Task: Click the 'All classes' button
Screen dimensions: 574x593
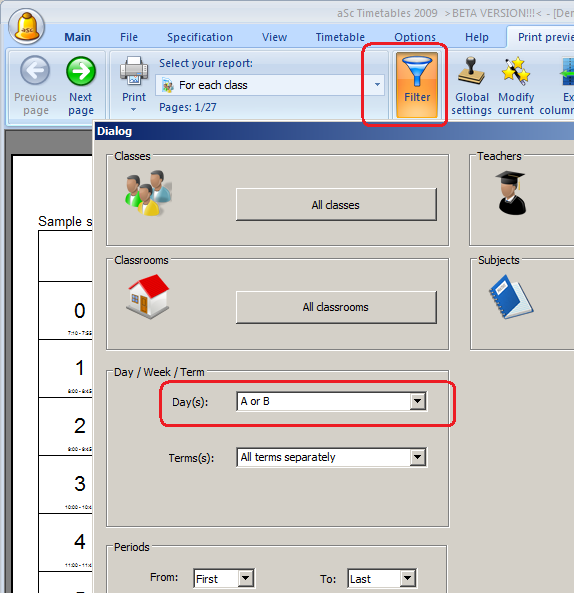Action: click(336, 205)
